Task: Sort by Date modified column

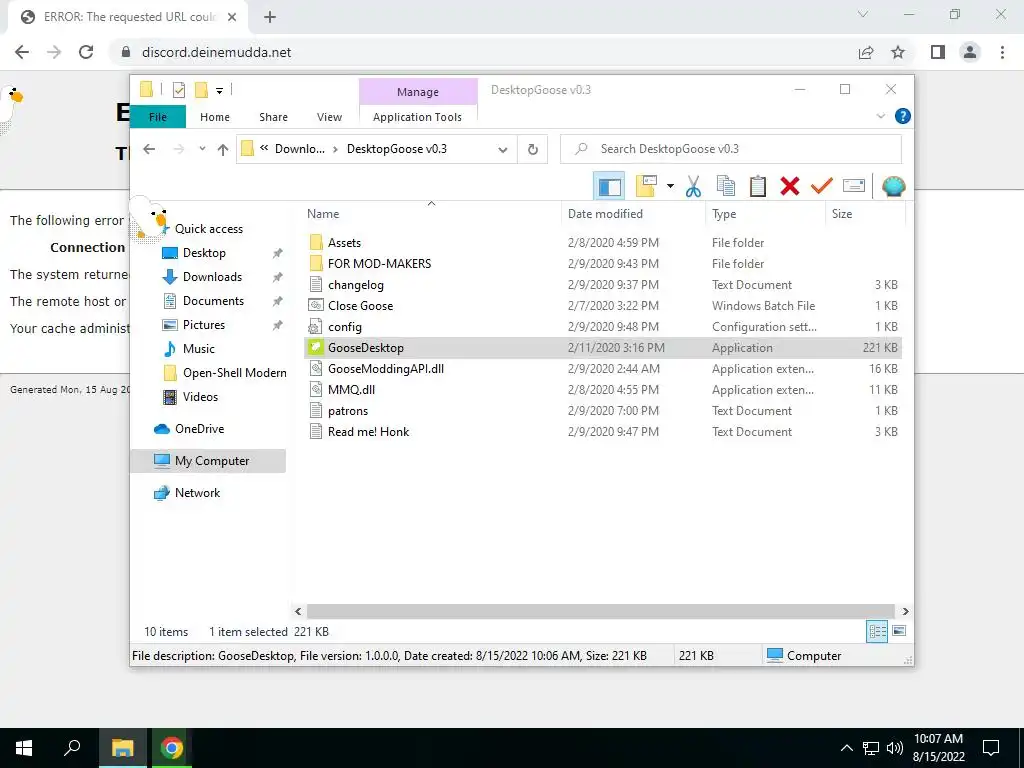Action: point(633,214)
